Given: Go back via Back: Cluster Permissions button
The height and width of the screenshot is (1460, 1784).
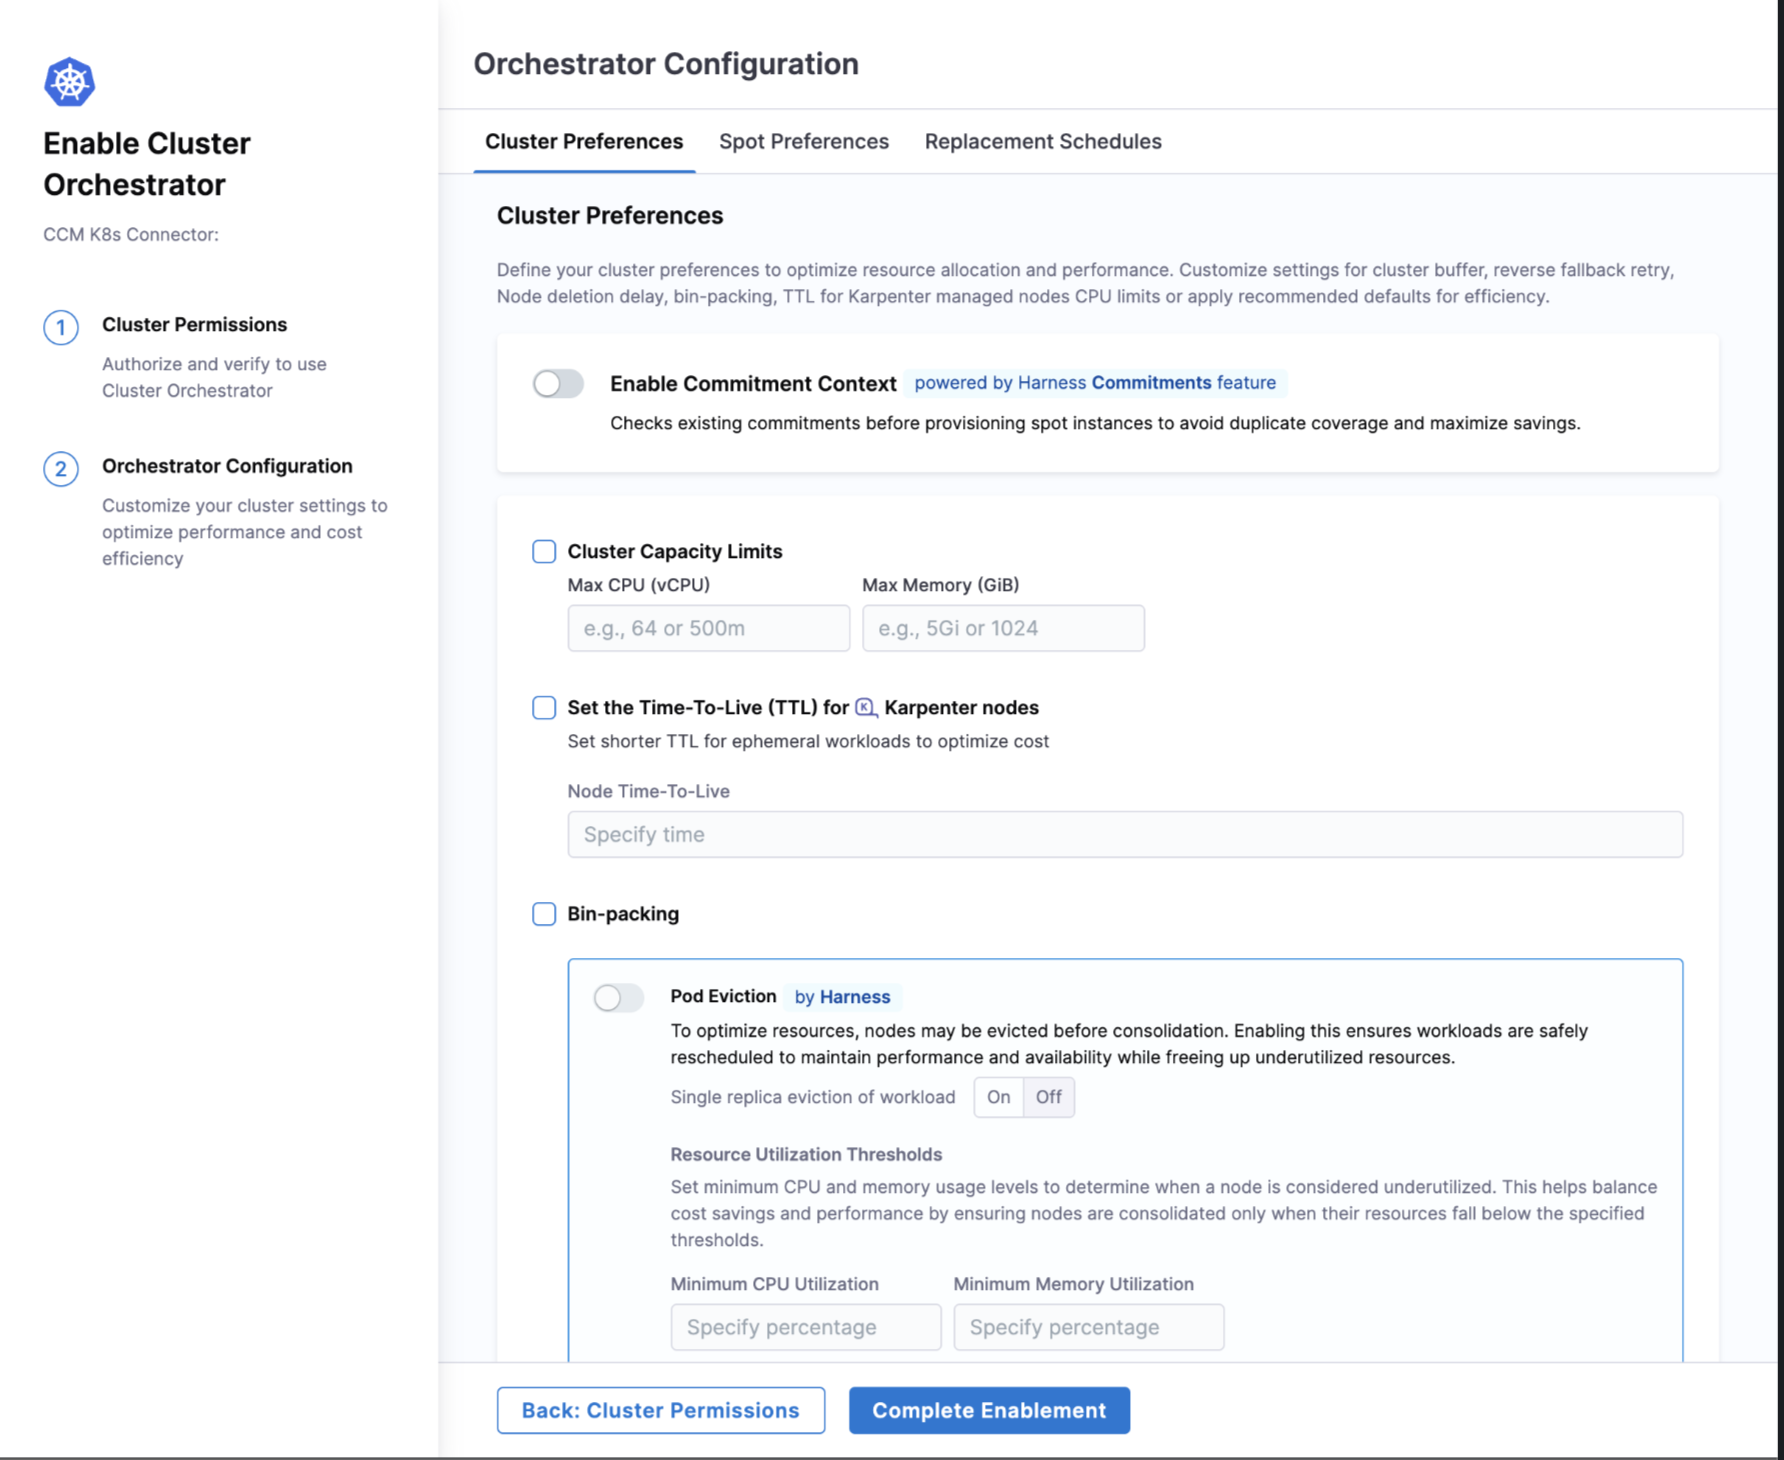Looking at the screenshot, I should [660, 1410].
